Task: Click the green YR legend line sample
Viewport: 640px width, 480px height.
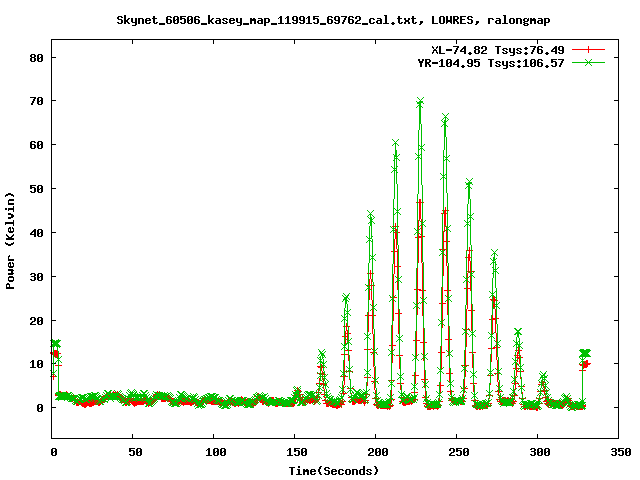Action: pyautogui.click(x=588, y=62)
